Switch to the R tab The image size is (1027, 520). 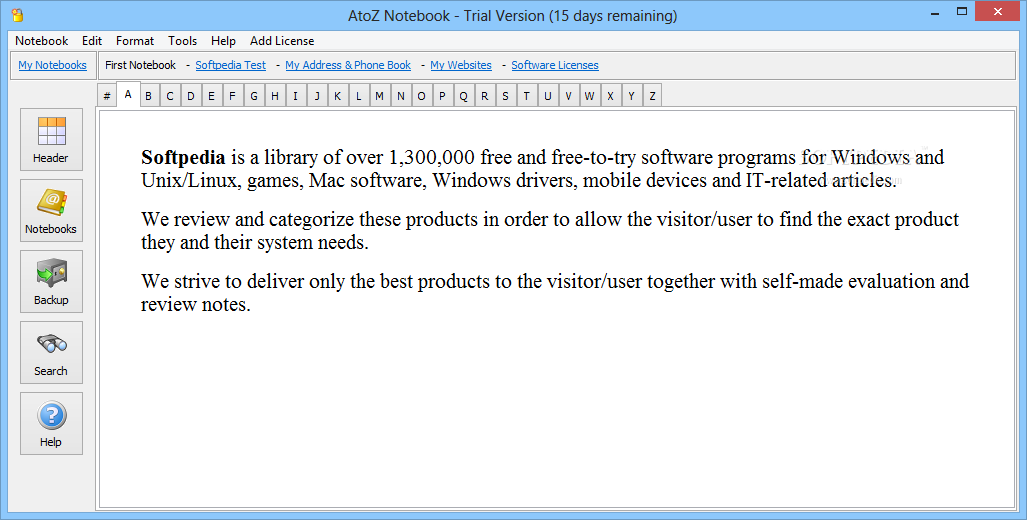(484, 96)
